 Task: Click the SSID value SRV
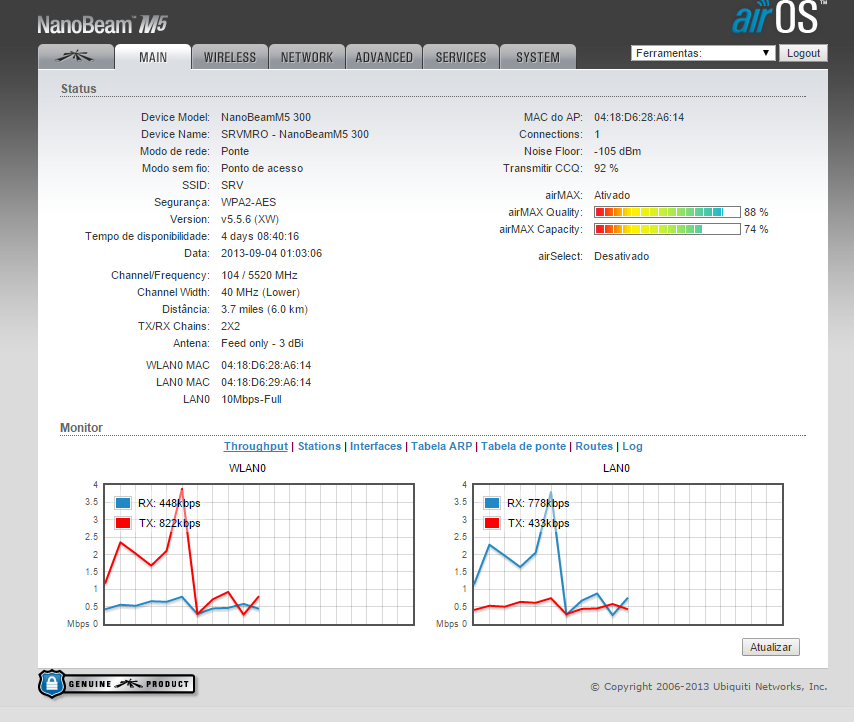232,185
